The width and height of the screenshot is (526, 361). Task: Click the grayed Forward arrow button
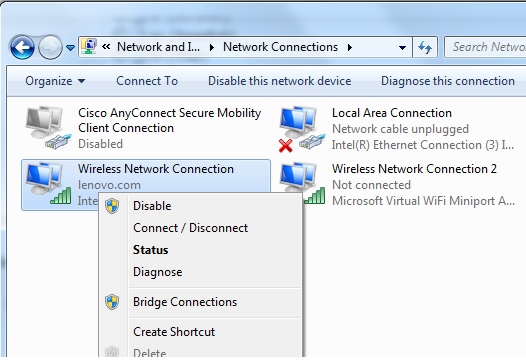[x=50, y=47]
